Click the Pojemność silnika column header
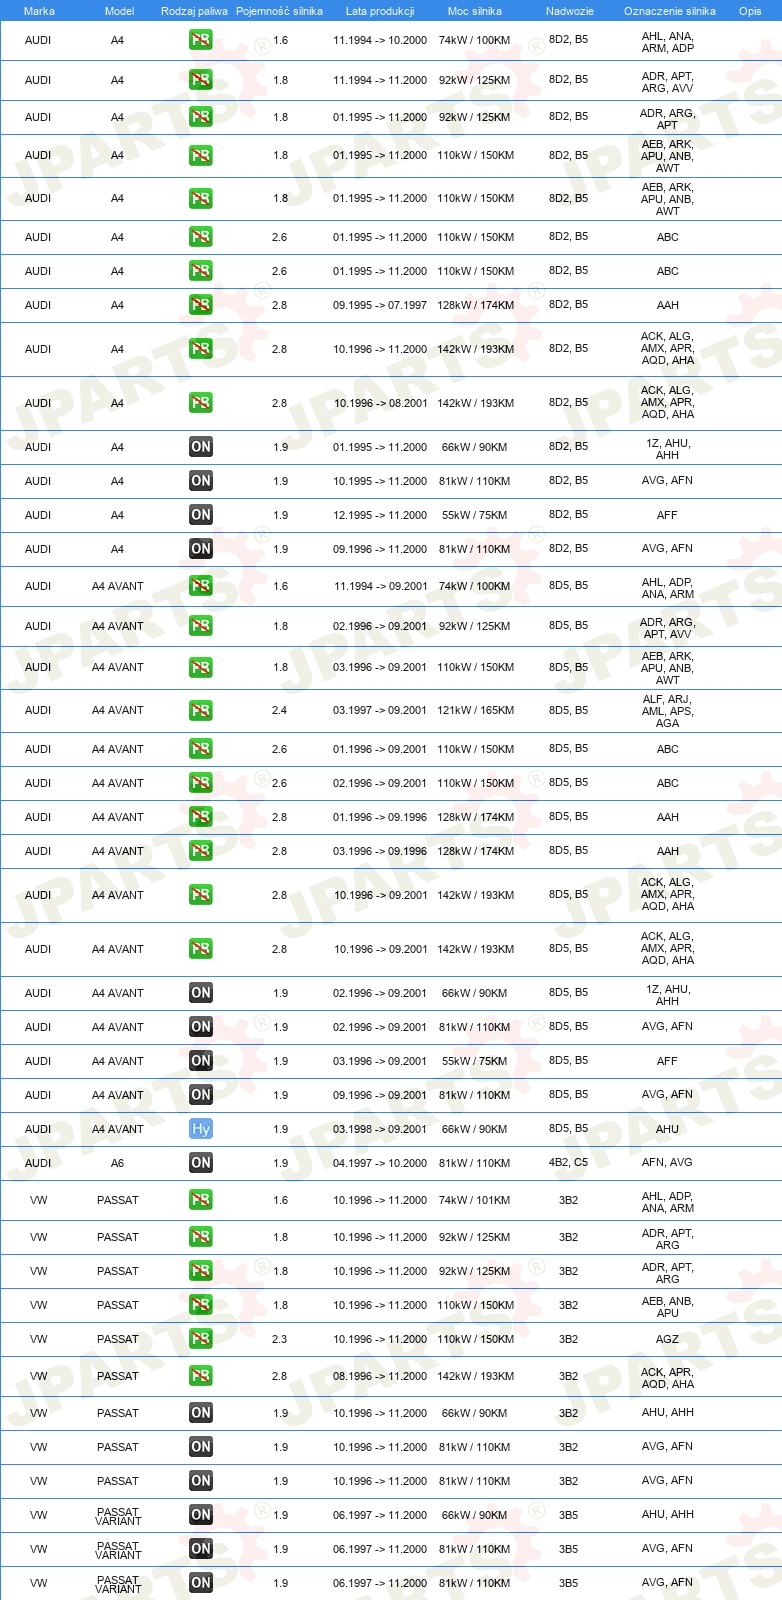Viewport: 782px width, 1600px height. pyautogui.click(x=279, y=11)
